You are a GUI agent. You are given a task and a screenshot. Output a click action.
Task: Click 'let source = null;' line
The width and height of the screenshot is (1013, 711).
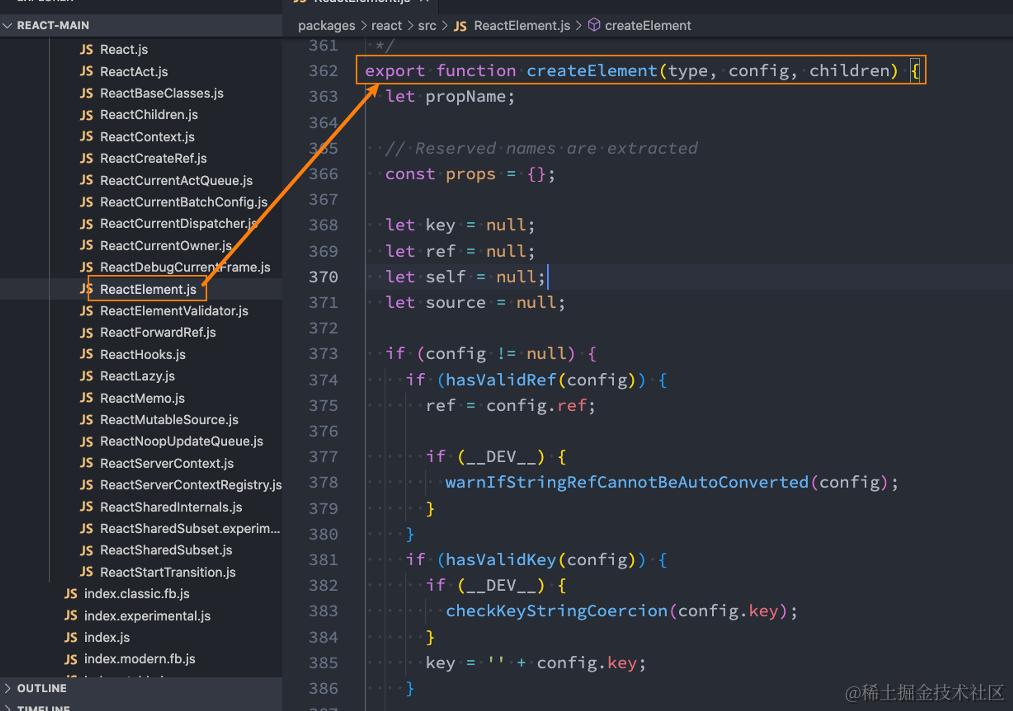point(475,302)
